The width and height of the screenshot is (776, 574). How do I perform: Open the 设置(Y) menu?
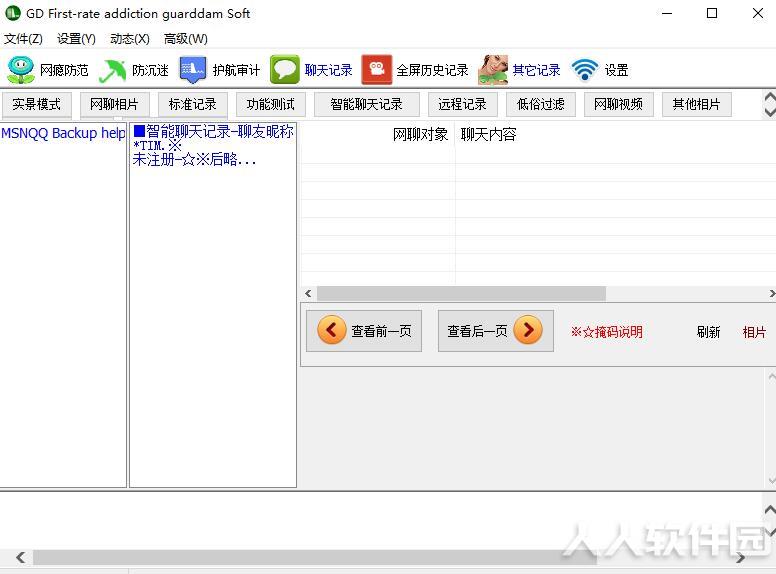(x=76, y=39)
